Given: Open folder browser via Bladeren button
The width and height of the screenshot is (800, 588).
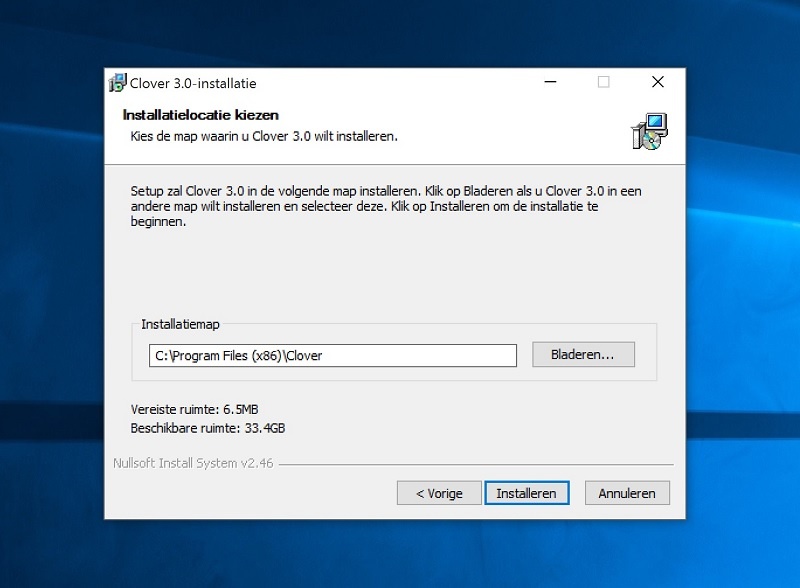Looking at the screenshot, I should [583, 354].
